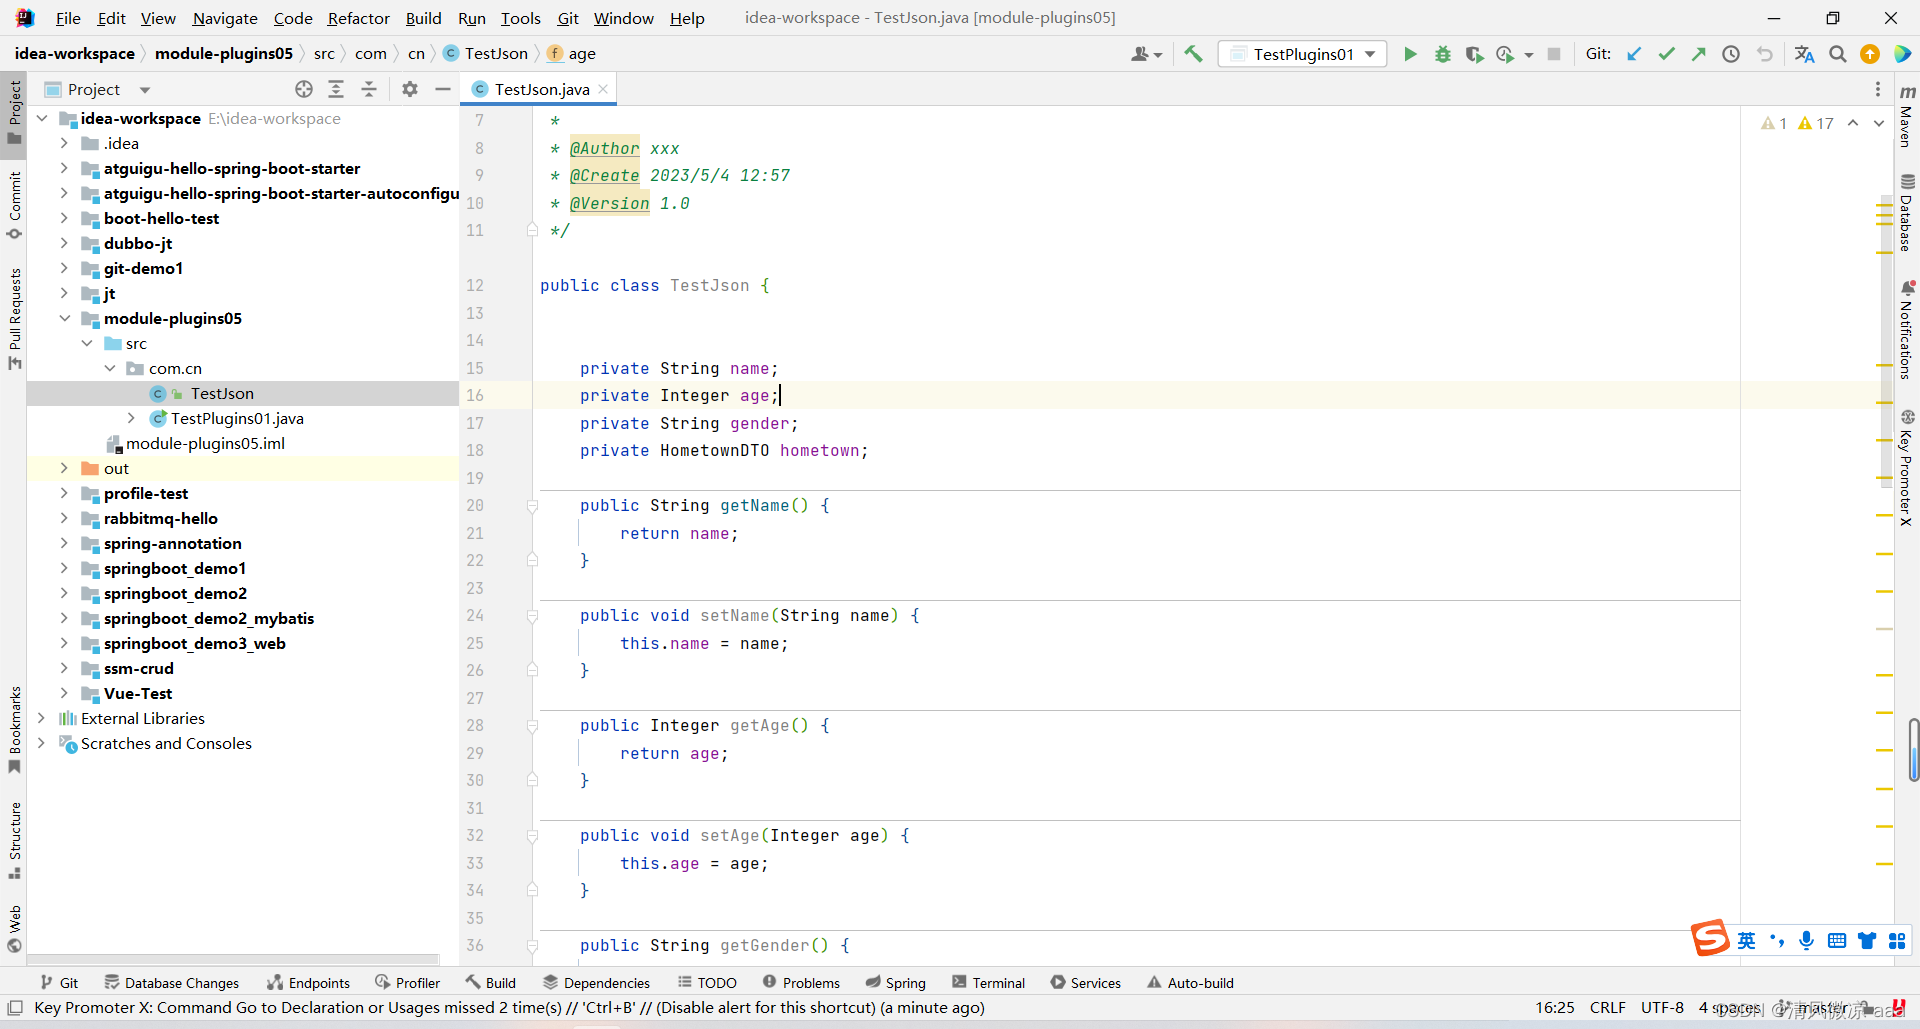Screen dimensions: 1920x1029
Task: Click the disabled Stop square icon
Action: (1554, 54)
